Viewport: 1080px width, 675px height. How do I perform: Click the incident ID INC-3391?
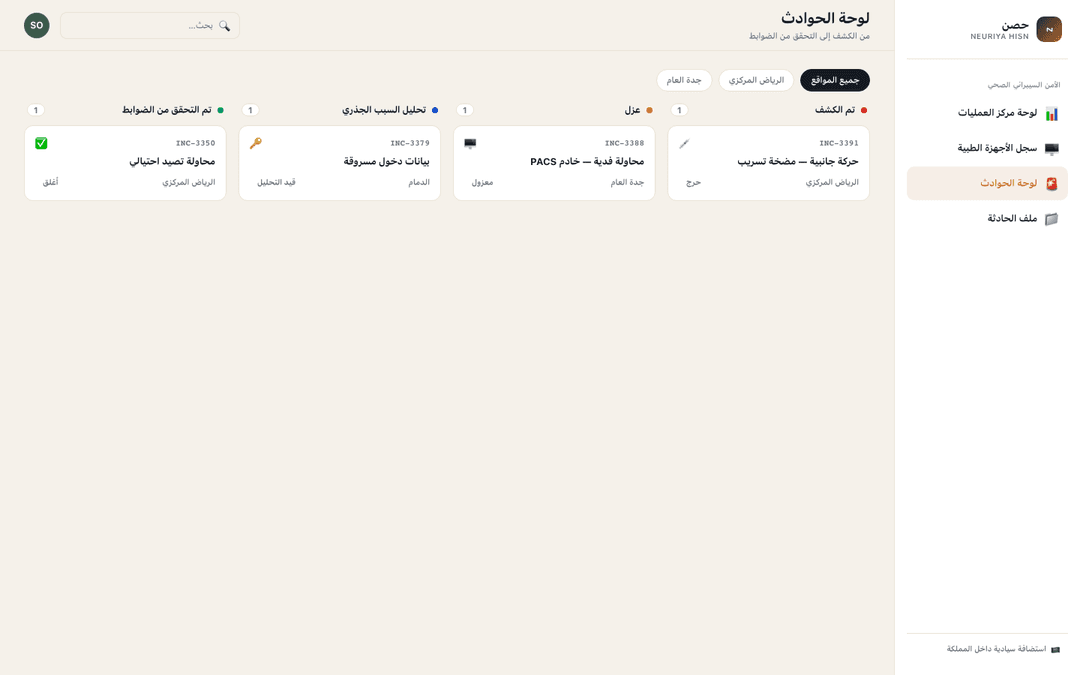[x=839, y=143]
